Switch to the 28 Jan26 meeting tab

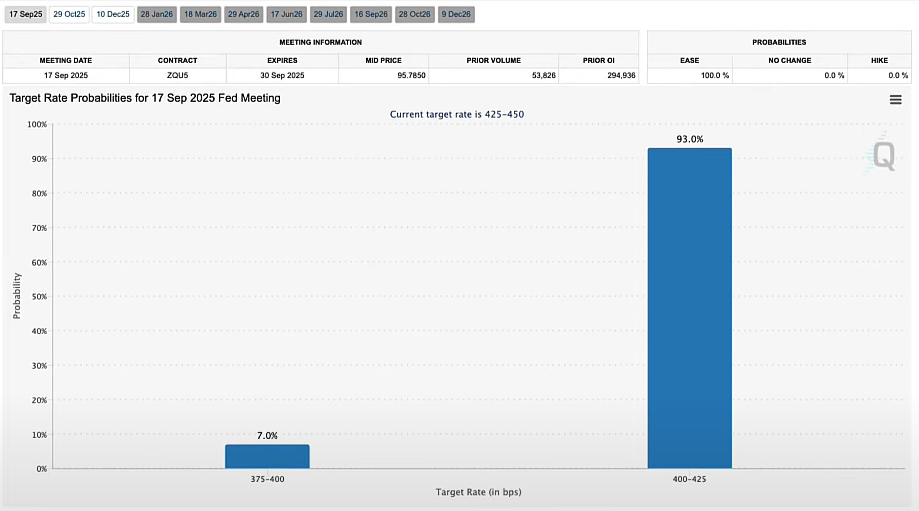pos(156,14)
